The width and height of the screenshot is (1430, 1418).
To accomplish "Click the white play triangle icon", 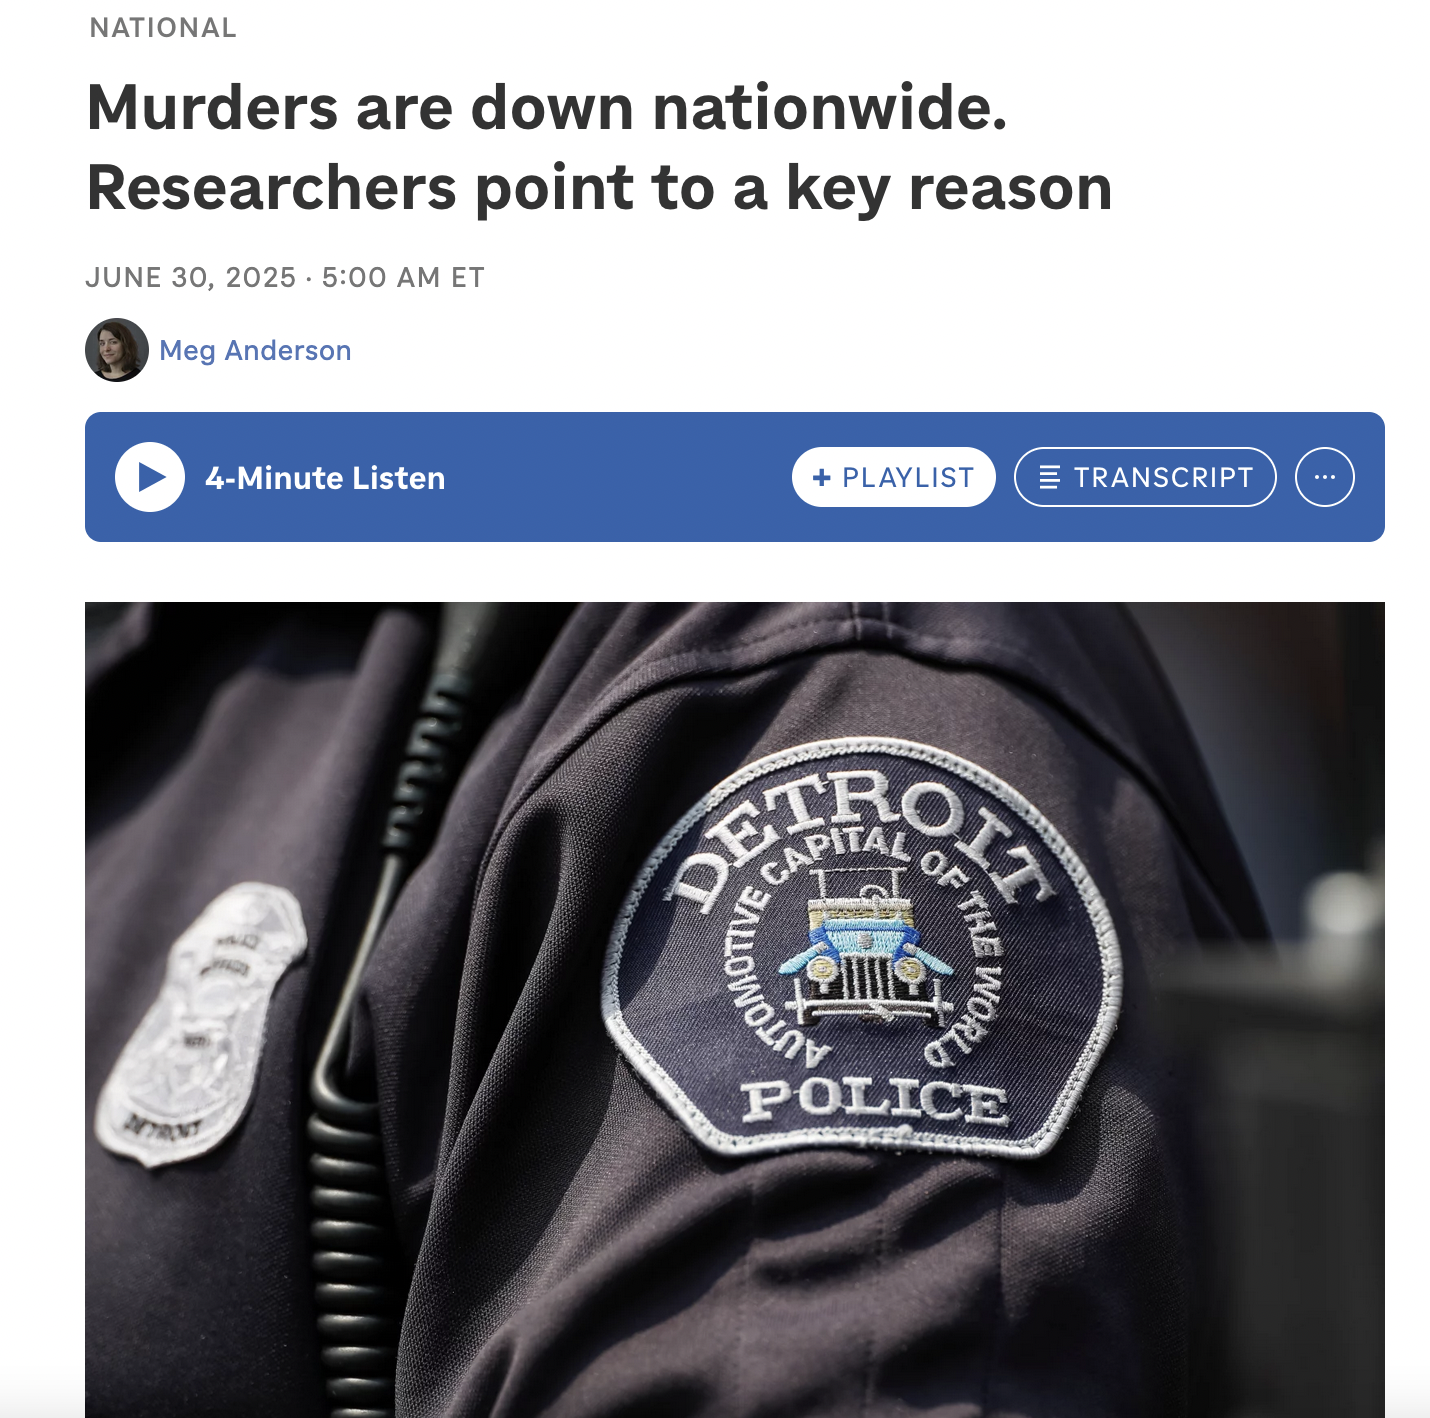I will 152,477.
